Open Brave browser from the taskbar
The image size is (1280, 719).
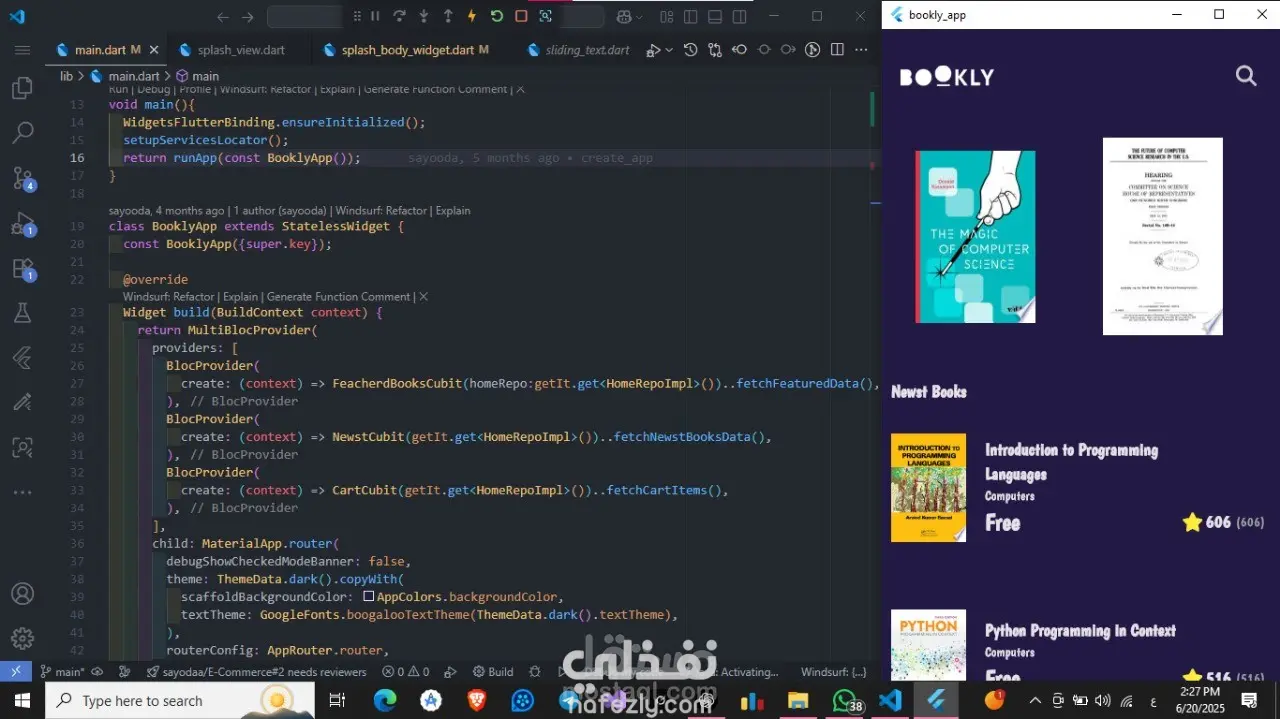478,701
